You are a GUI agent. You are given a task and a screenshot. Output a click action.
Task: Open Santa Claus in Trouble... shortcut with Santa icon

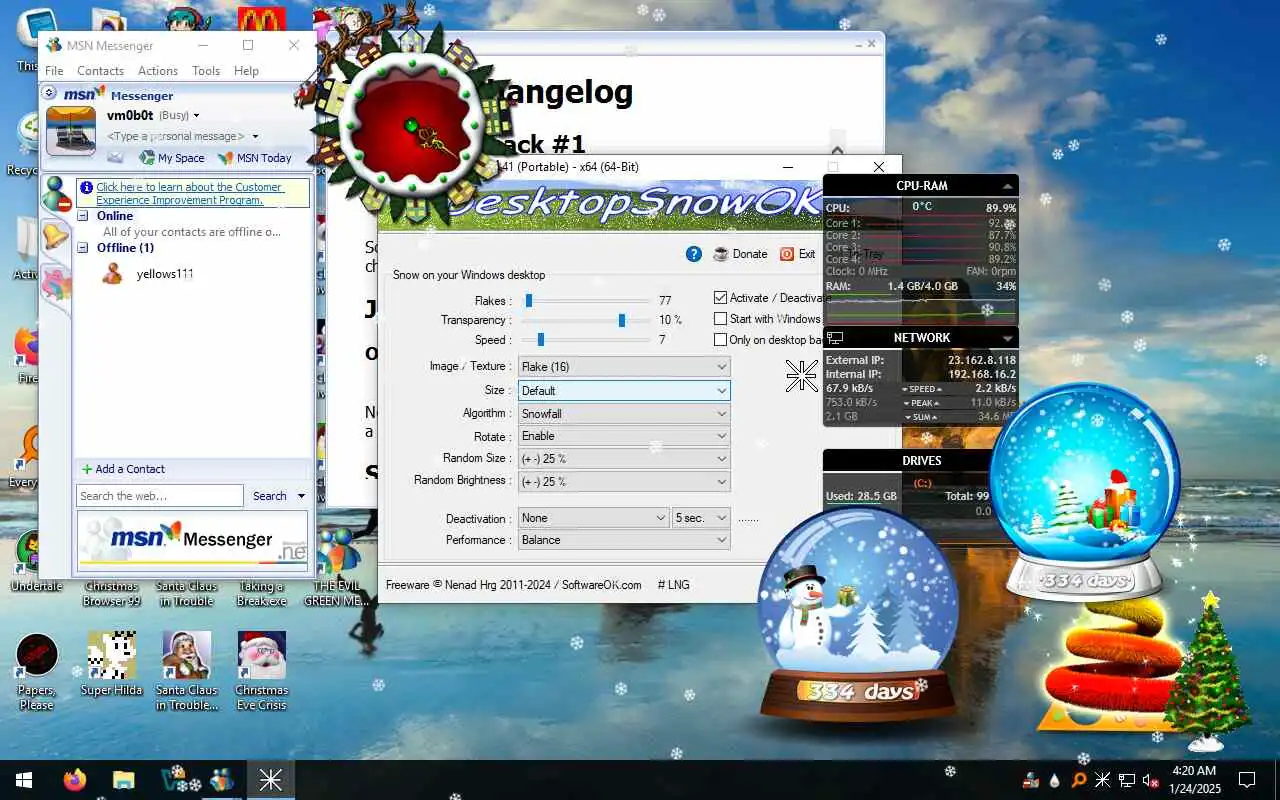coord(187,671)
